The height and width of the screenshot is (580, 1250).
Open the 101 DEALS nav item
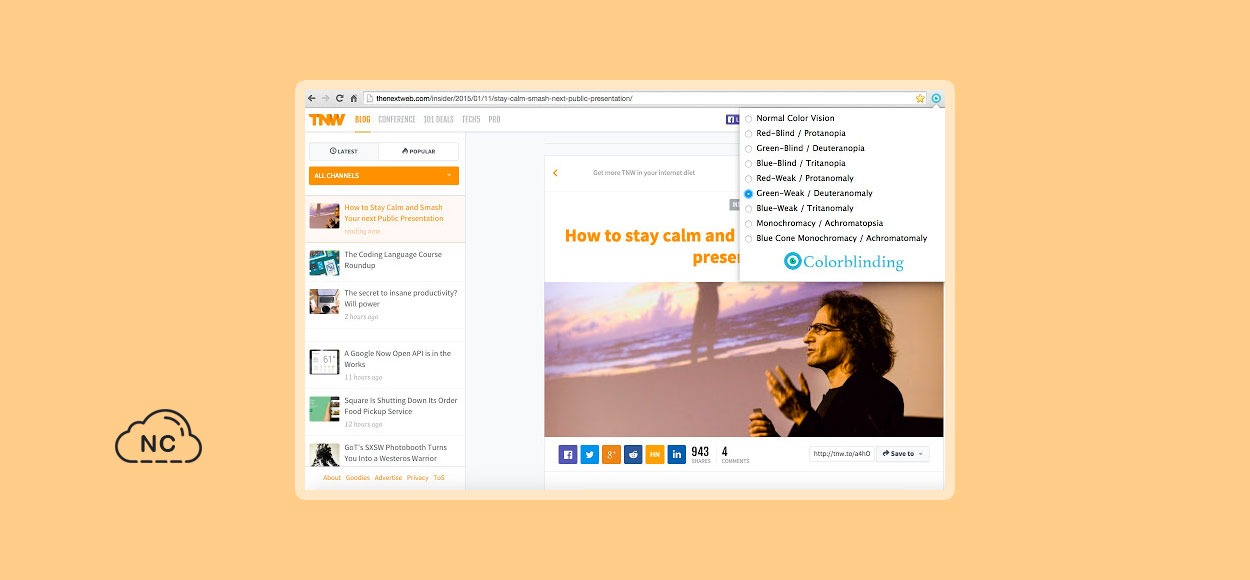438,120
